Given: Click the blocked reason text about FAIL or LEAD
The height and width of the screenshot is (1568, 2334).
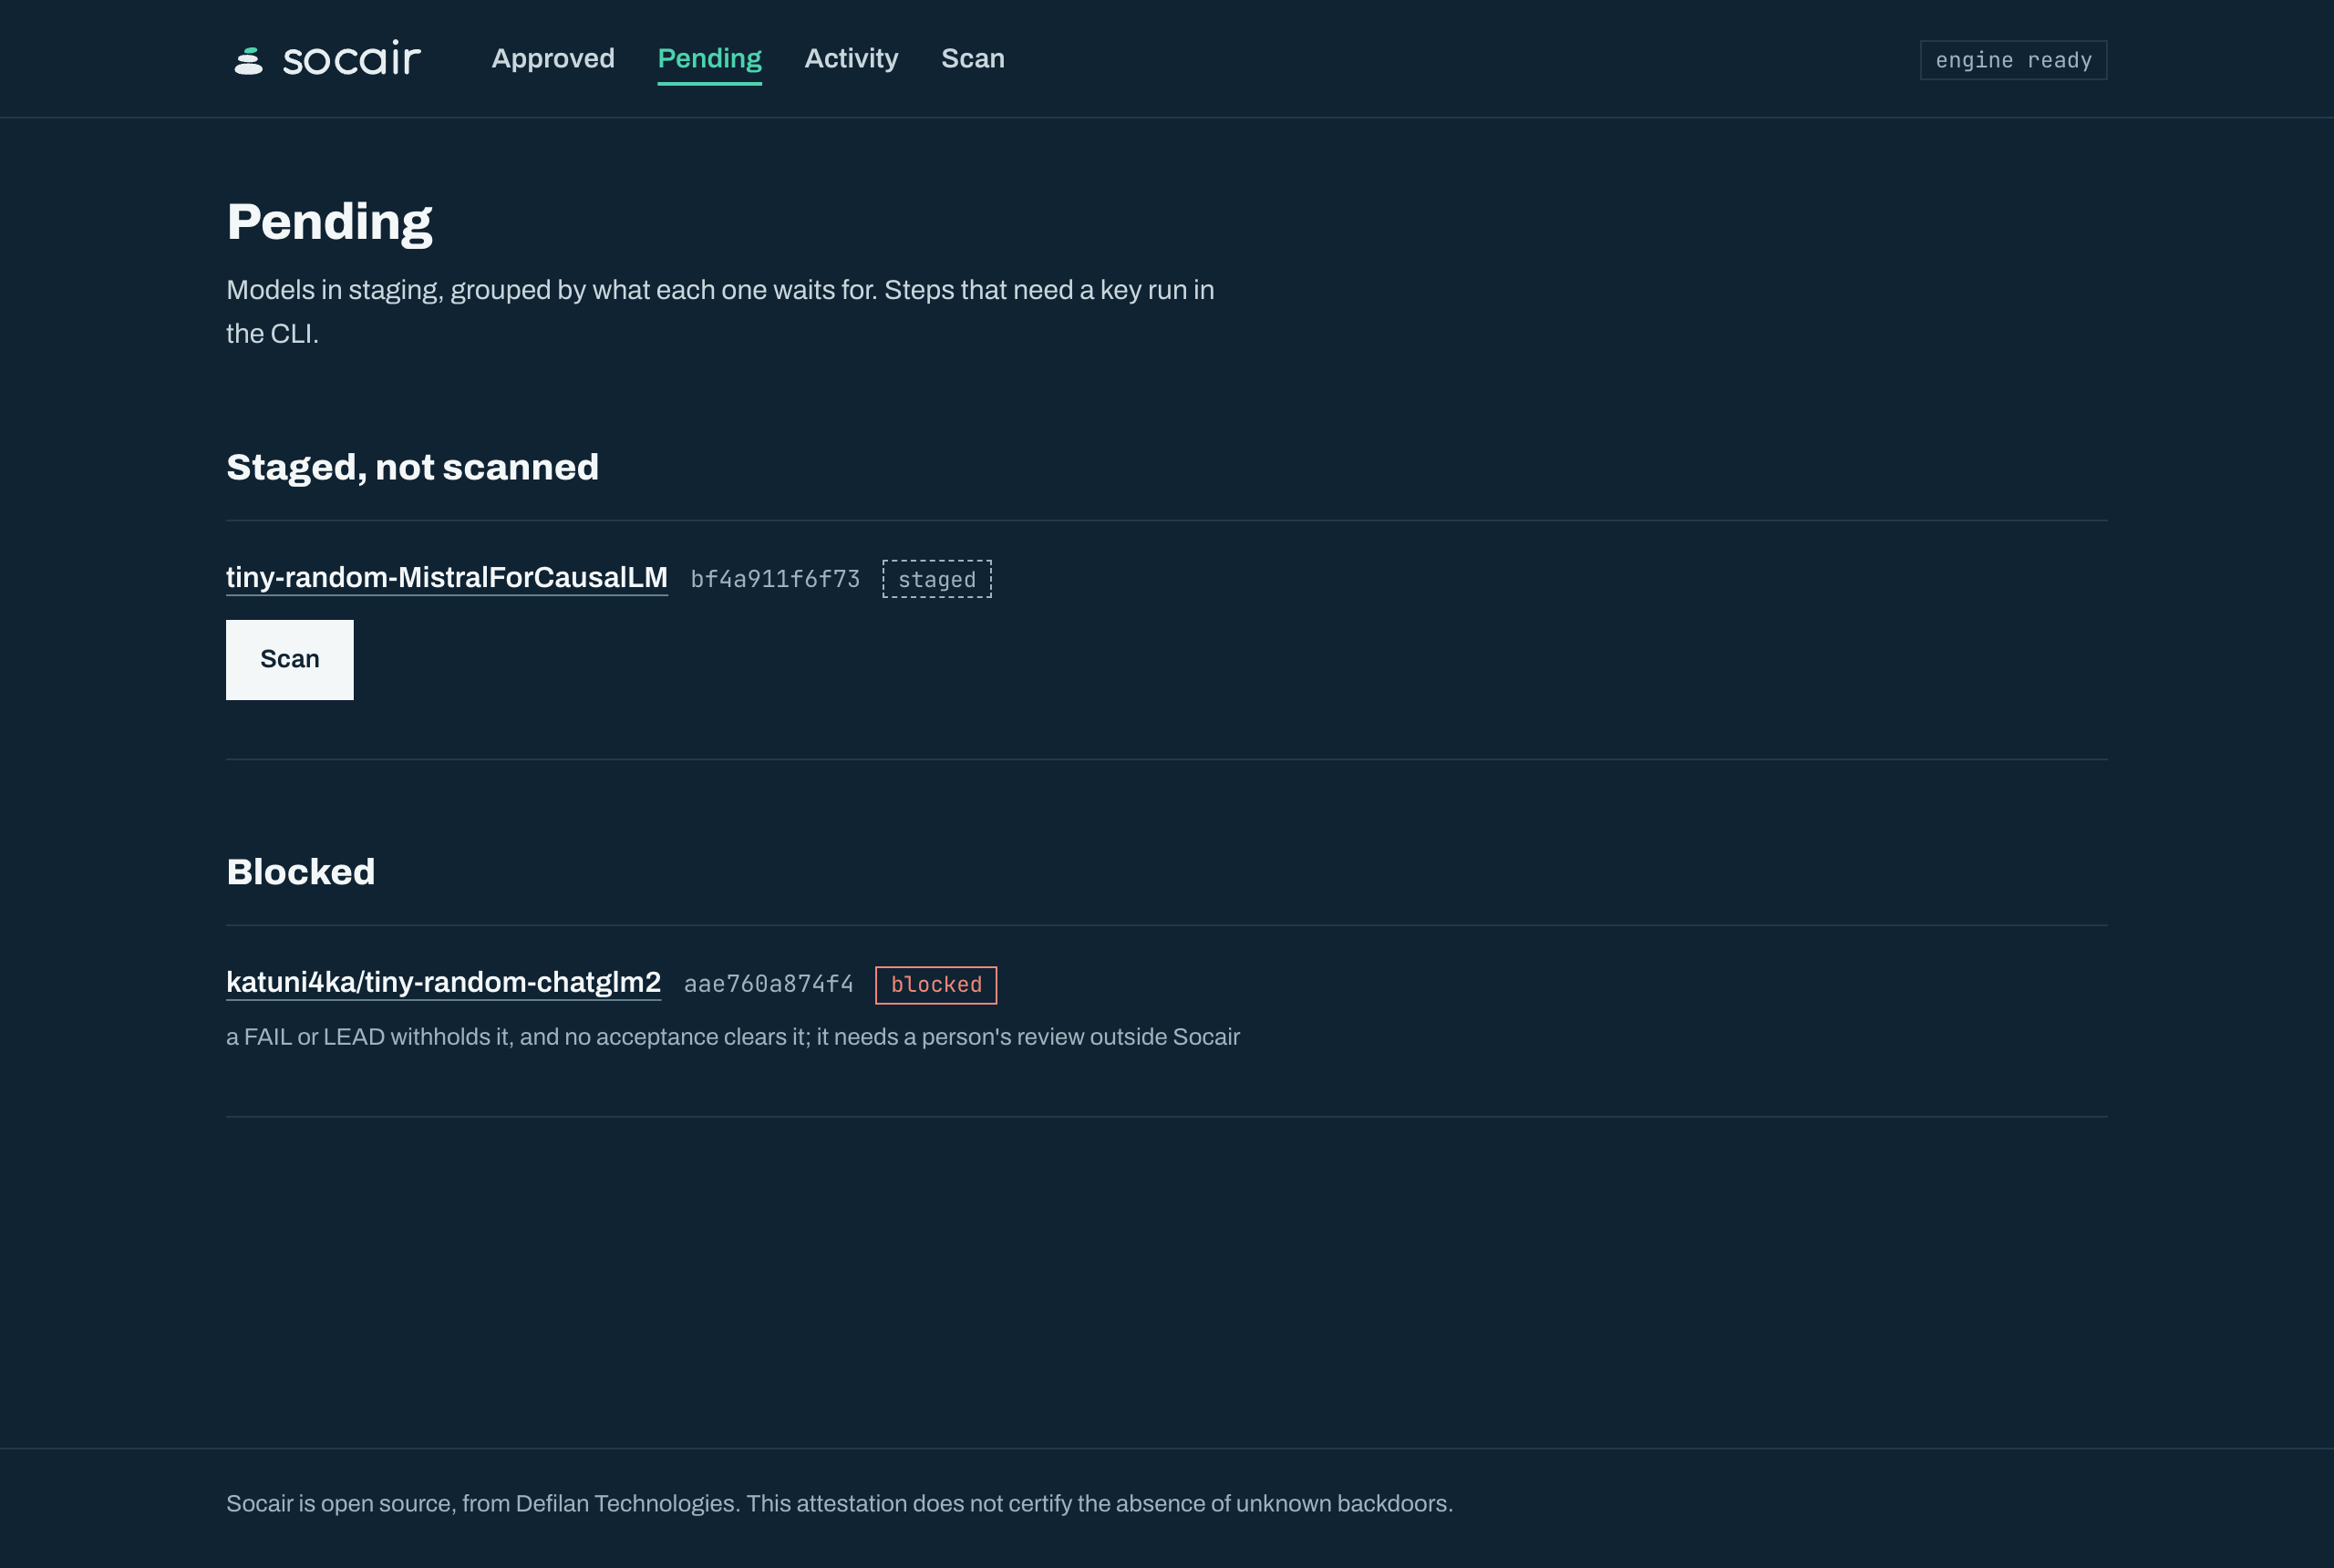Looking at the screenshot, I should point(733,1037).
